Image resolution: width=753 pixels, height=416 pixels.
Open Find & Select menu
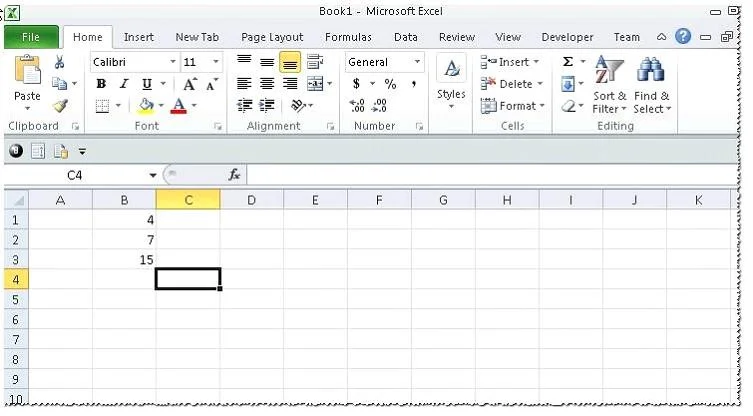pos(652,85)
